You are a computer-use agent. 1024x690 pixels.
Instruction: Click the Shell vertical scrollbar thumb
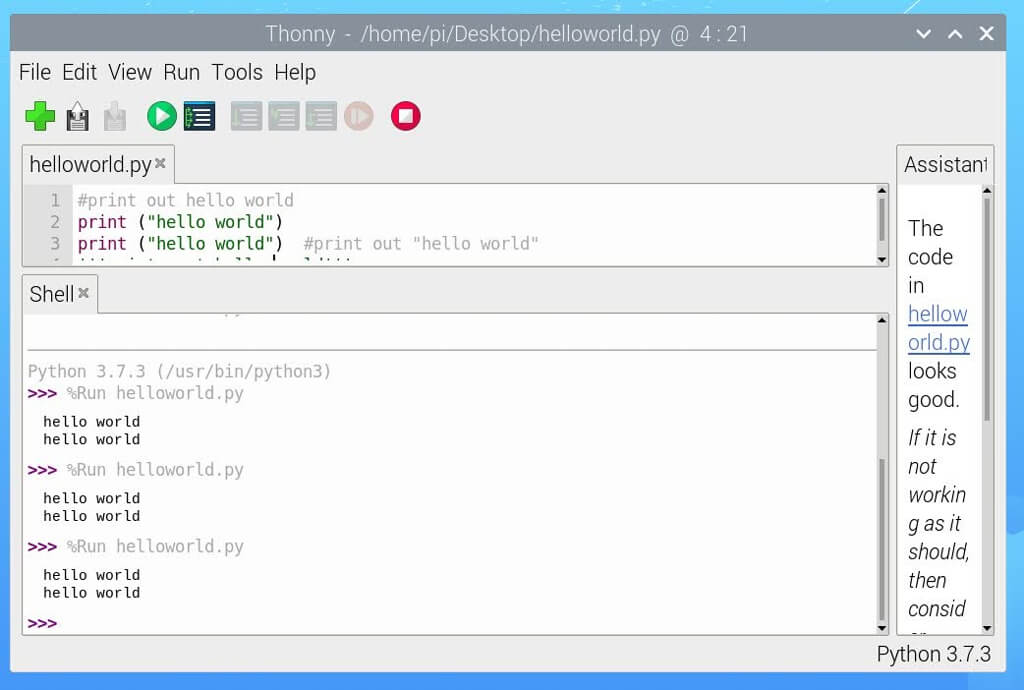(x=882, y=539)
